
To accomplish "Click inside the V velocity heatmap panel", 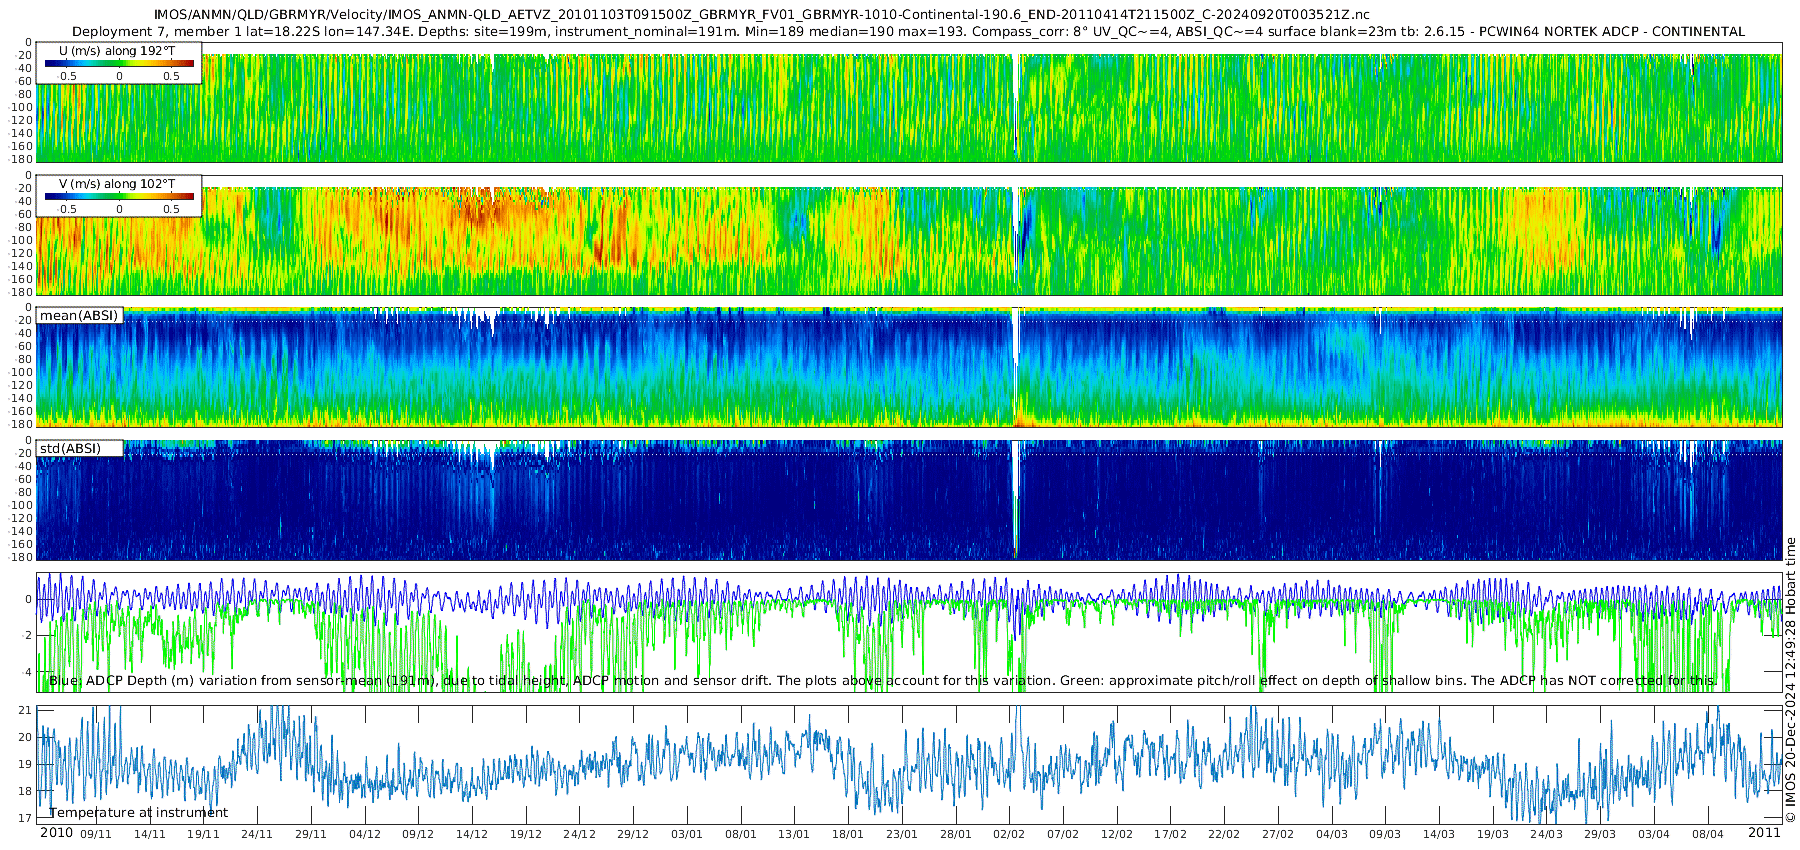I will [909, 235].
